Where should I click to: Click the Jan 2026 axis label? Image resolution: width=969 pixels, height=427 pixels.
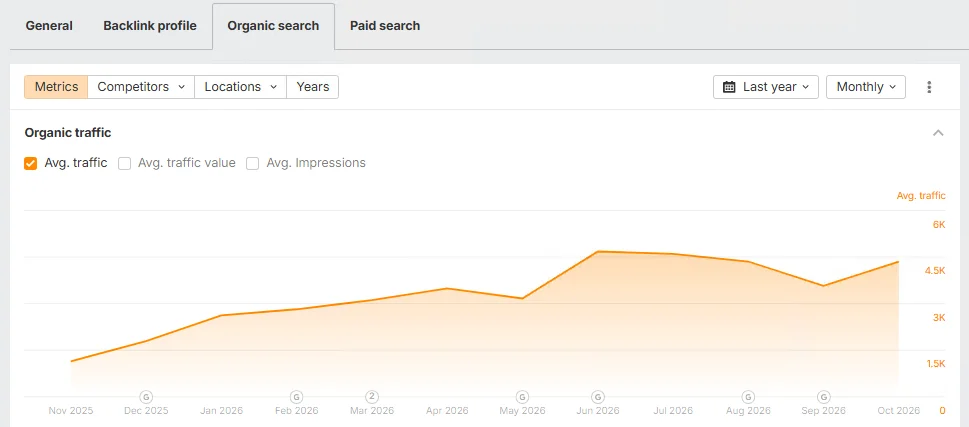pos(221,411)
